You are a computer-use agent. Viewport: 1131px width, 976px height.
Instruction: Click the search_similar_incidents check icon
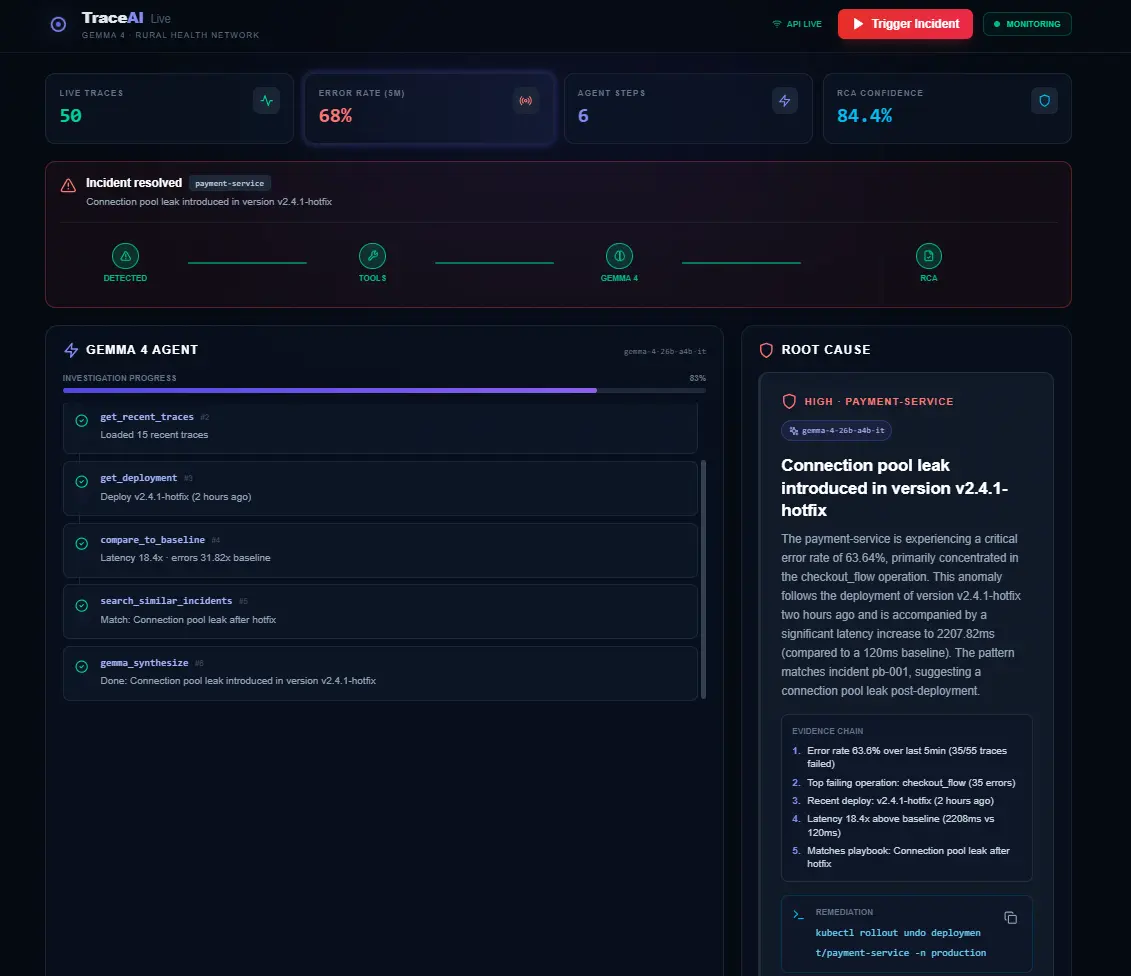[82, 605]
